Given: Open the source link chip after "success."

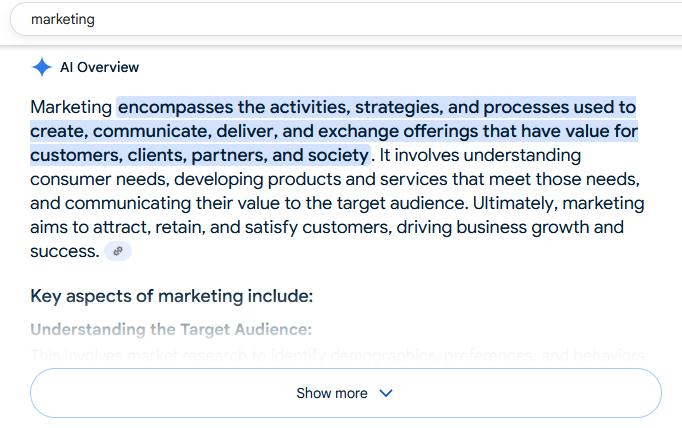Looking at the screenshot, I should 118,251.
